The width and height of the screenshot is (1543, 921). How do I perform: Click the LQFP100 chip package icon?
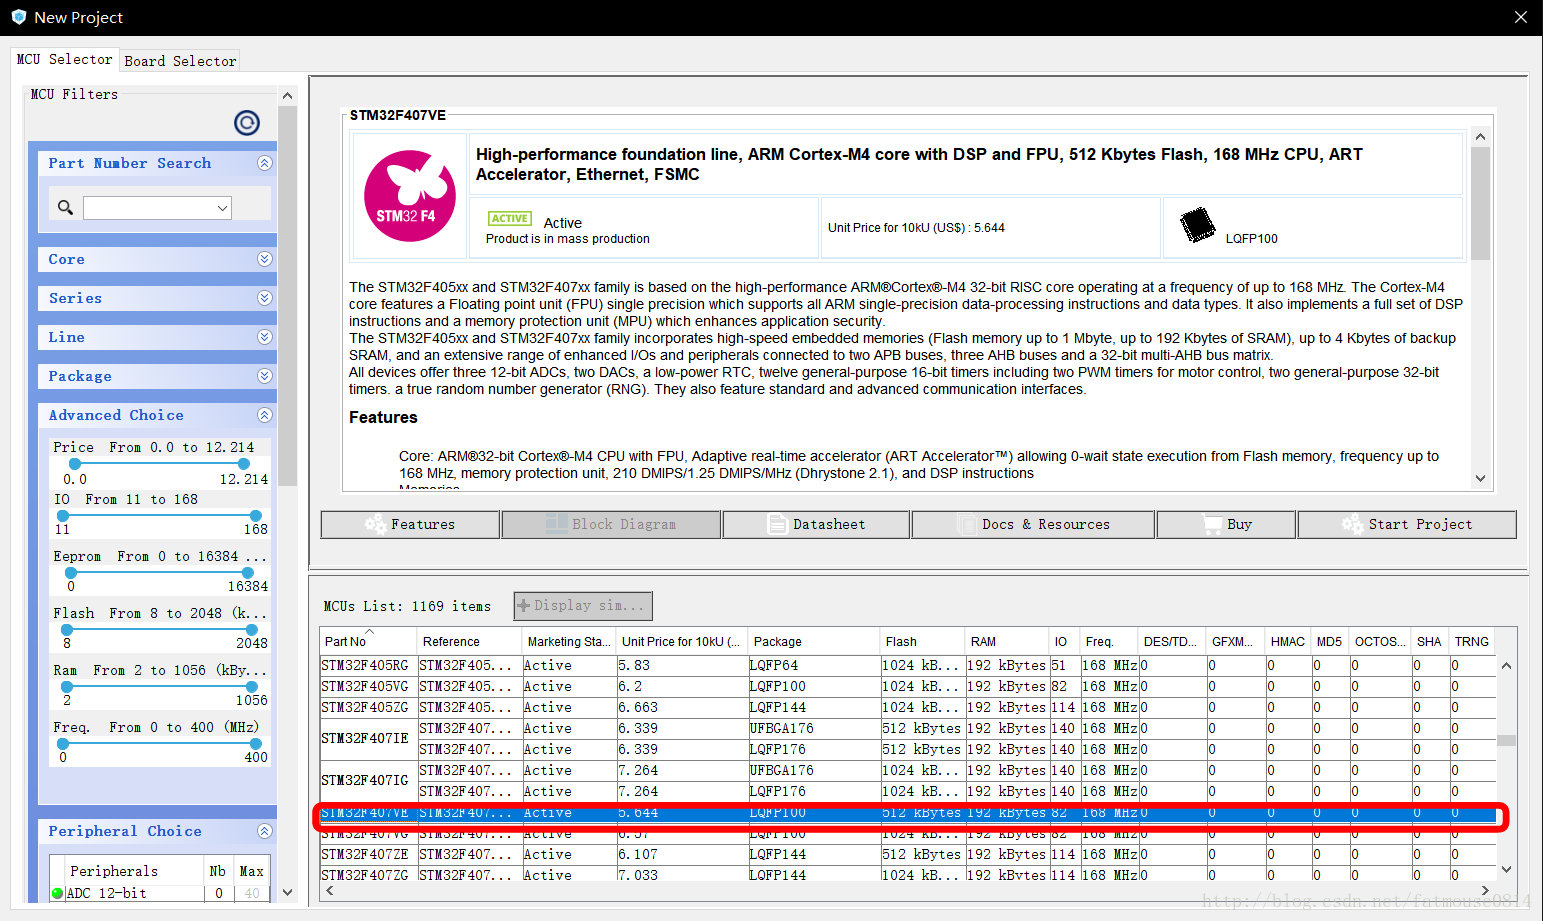pyautogui.click(x=1197, y=224)
